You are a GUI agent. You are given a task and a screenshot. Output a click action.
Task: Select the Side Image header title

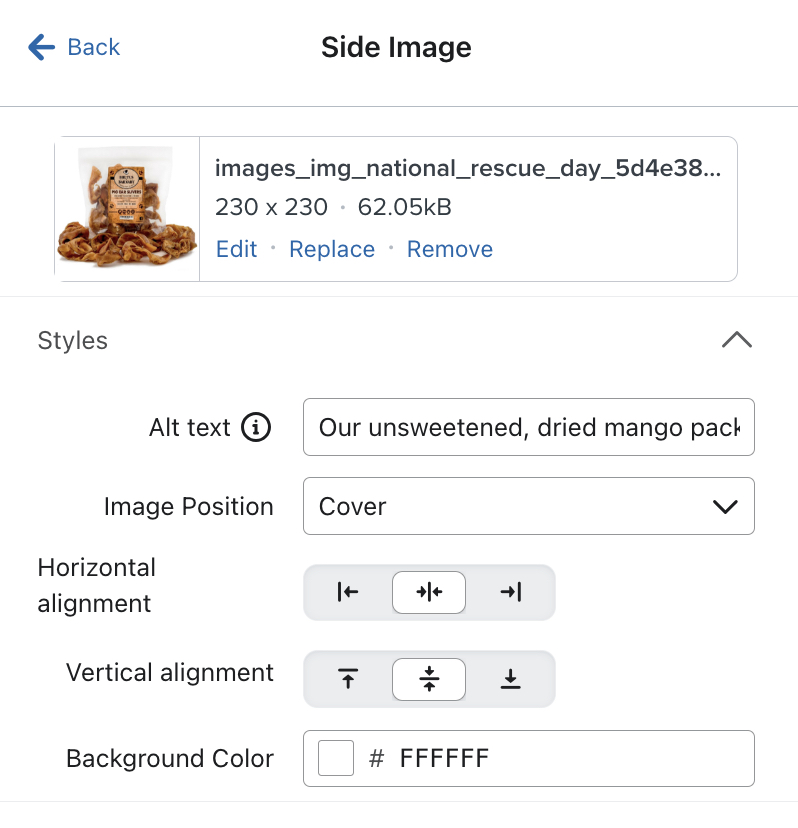(x=396, y=46)
